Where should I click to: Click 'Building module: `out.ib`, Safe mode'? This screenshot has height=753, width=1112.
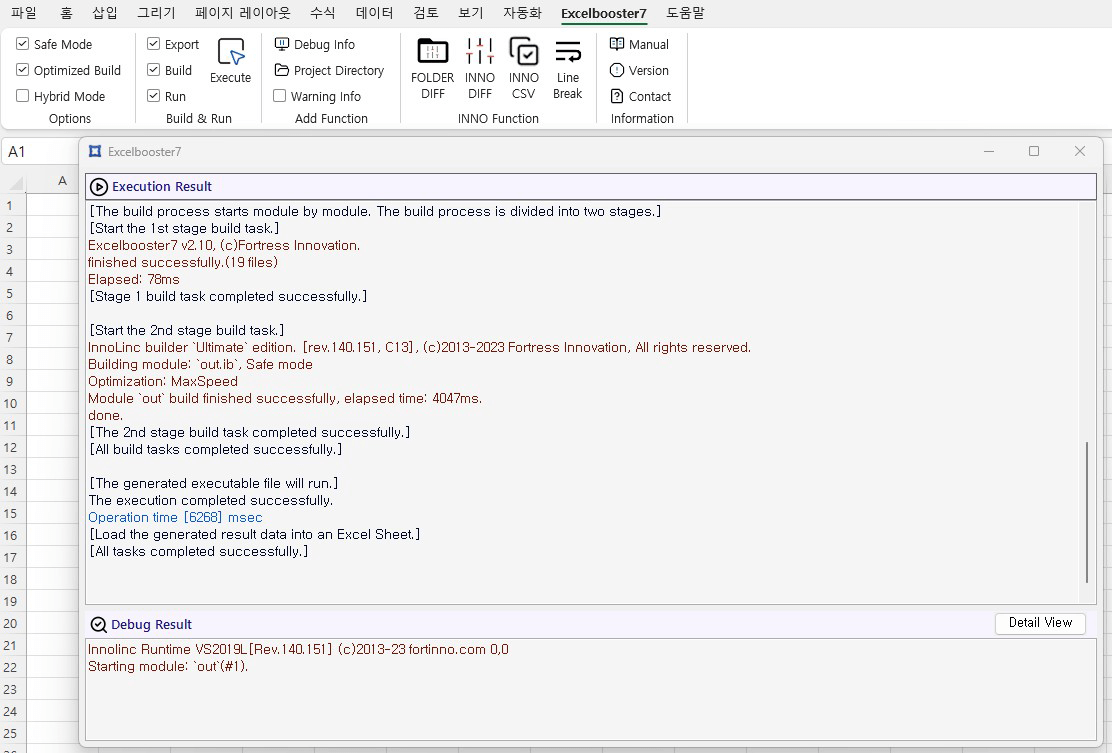click(200, 364)
